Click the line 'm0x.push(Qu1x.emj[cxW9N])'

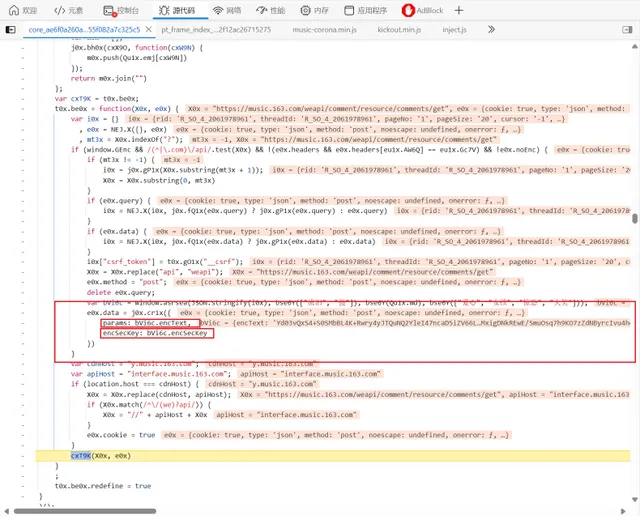coord(137,58)
